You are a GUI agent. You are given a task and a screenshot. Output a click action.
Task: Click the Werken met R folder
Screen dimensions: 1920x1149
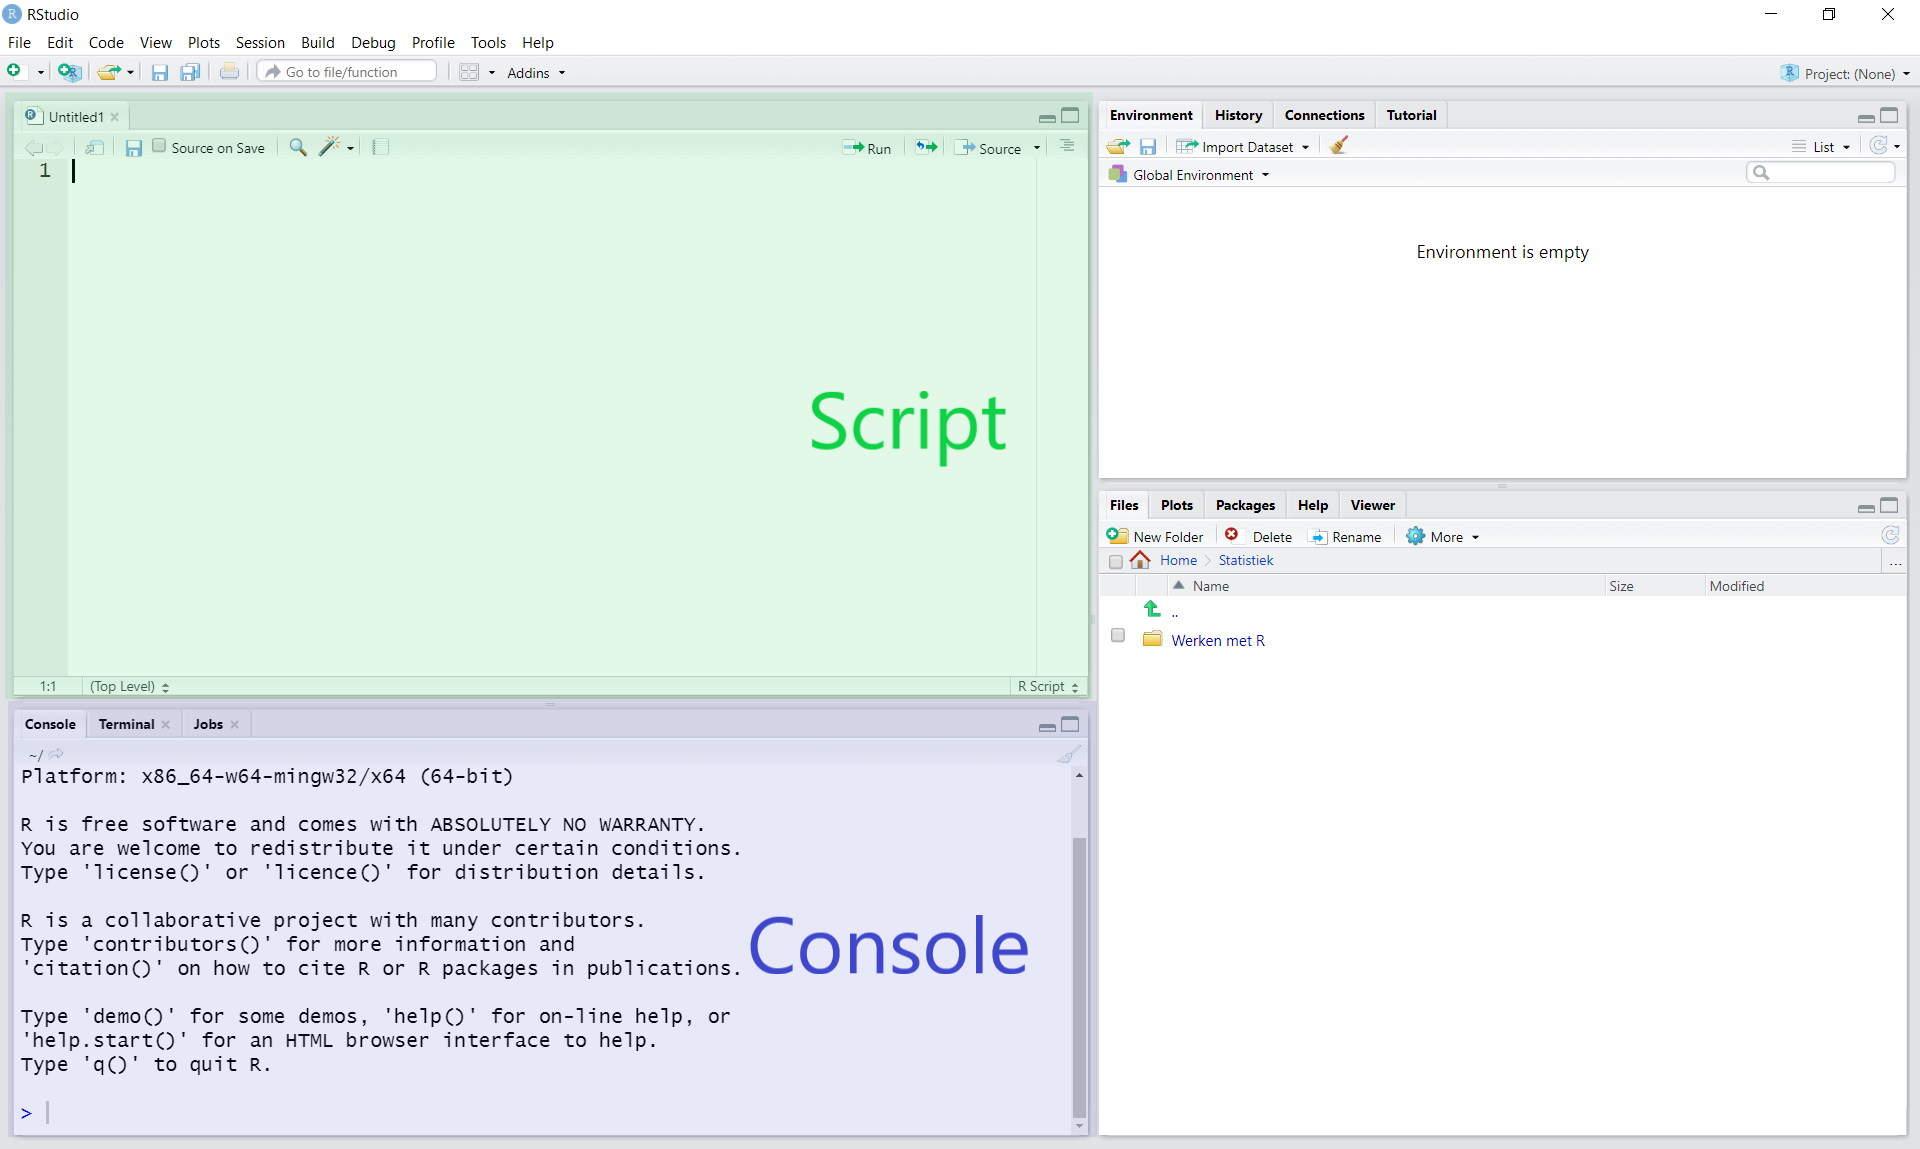pos(1218,639)
